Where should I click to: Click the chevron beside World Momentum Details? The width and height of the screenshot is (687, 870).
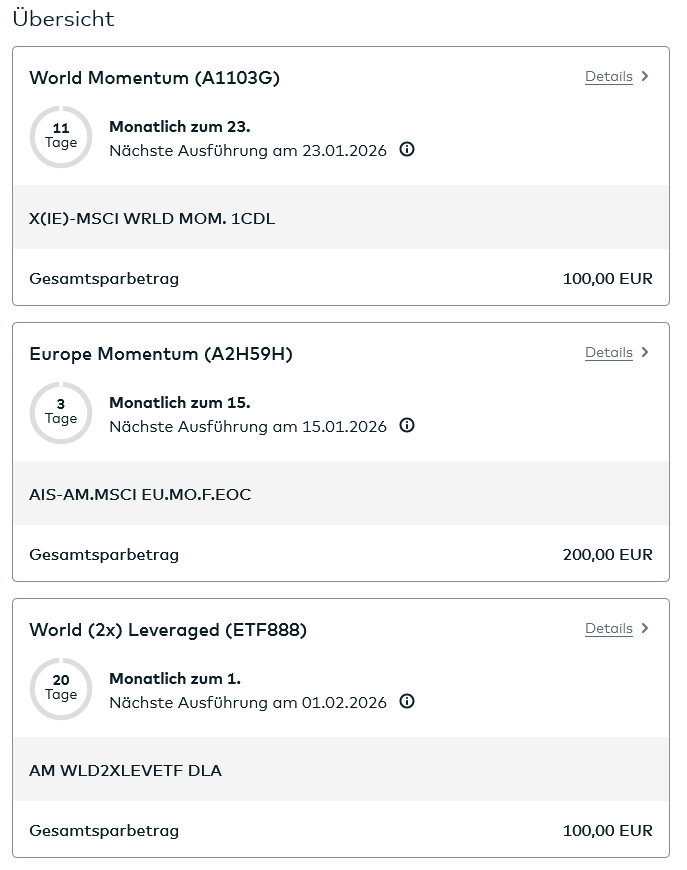645,76
